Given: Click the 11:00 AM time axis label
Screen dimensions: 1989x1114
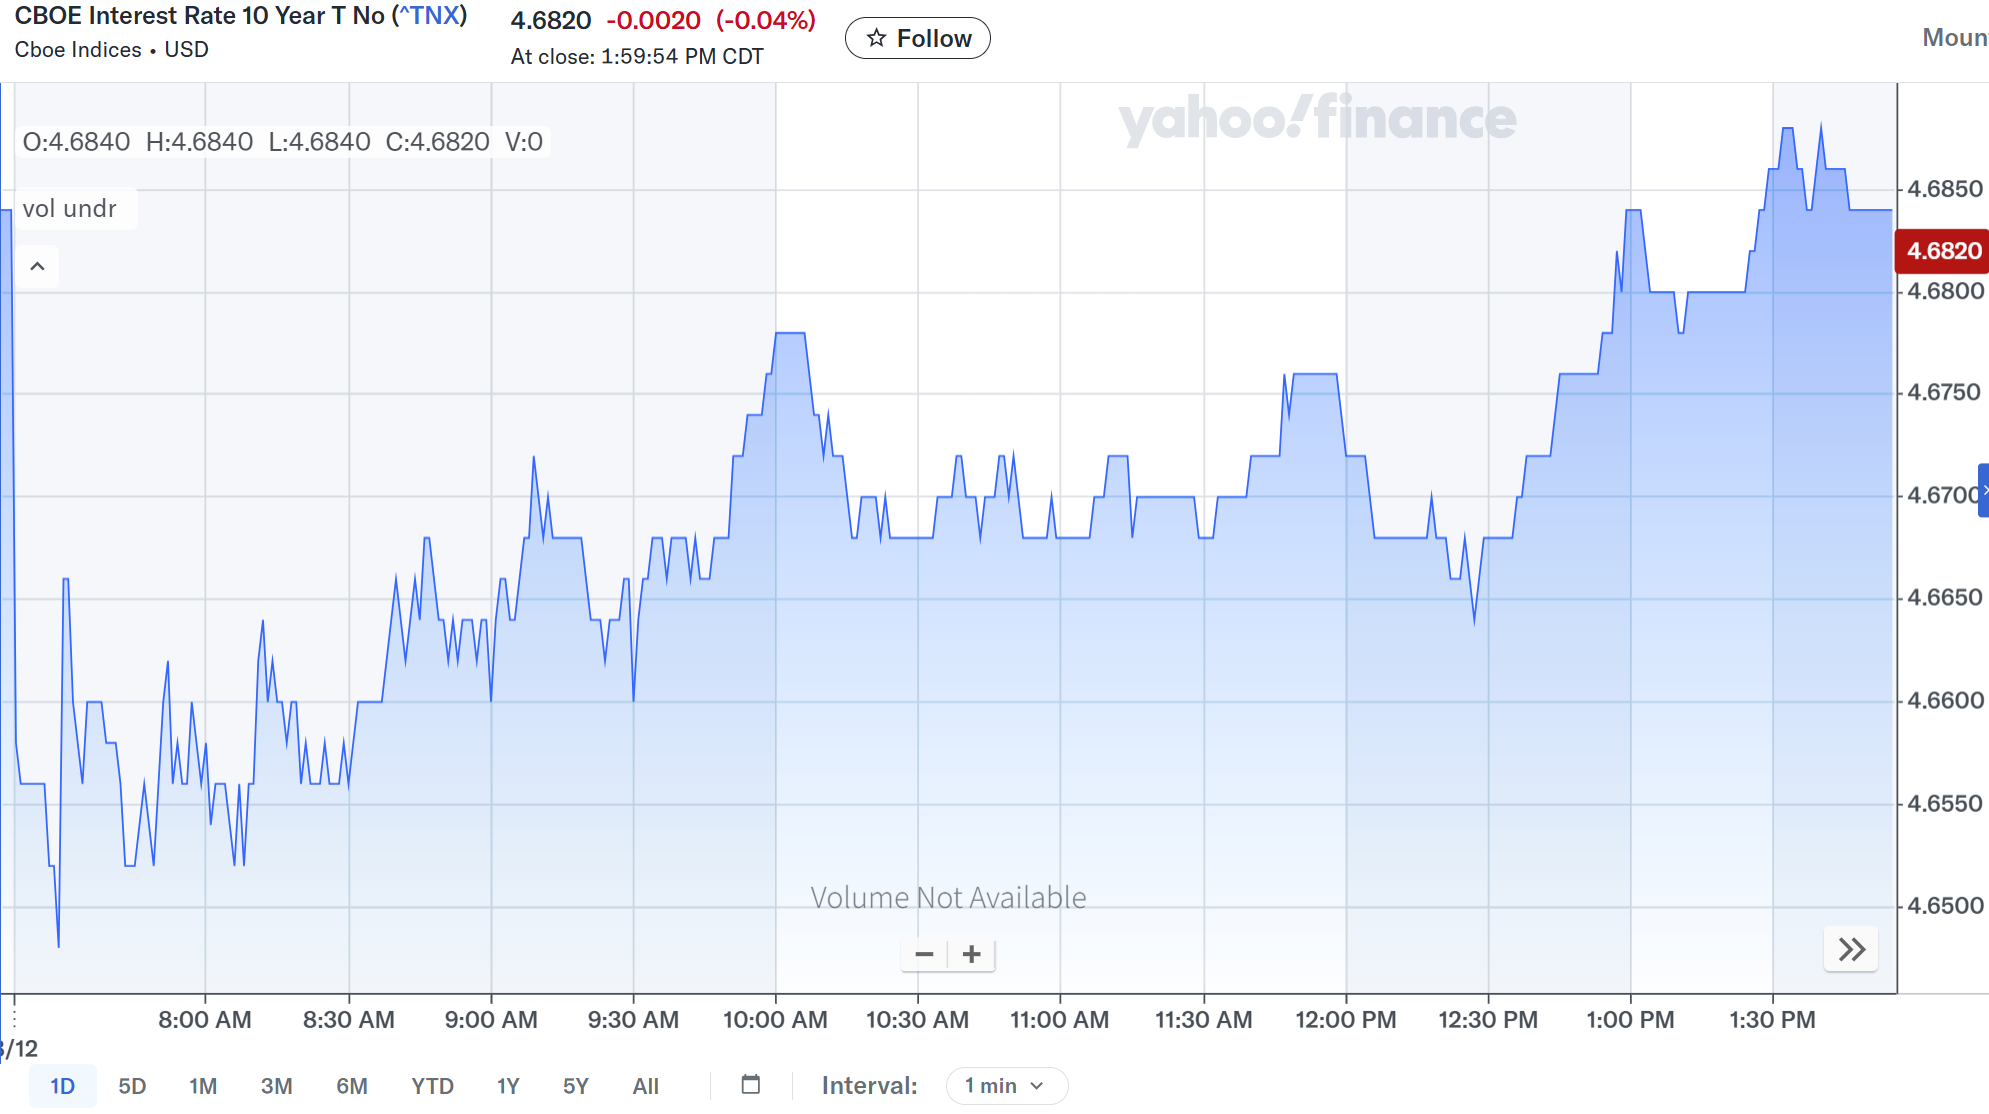Looking at the screenshot, I should click(1060, 1020).
